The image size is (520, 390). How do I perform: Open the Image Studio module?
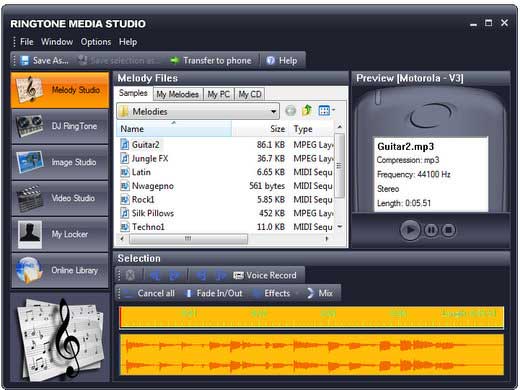60,162
